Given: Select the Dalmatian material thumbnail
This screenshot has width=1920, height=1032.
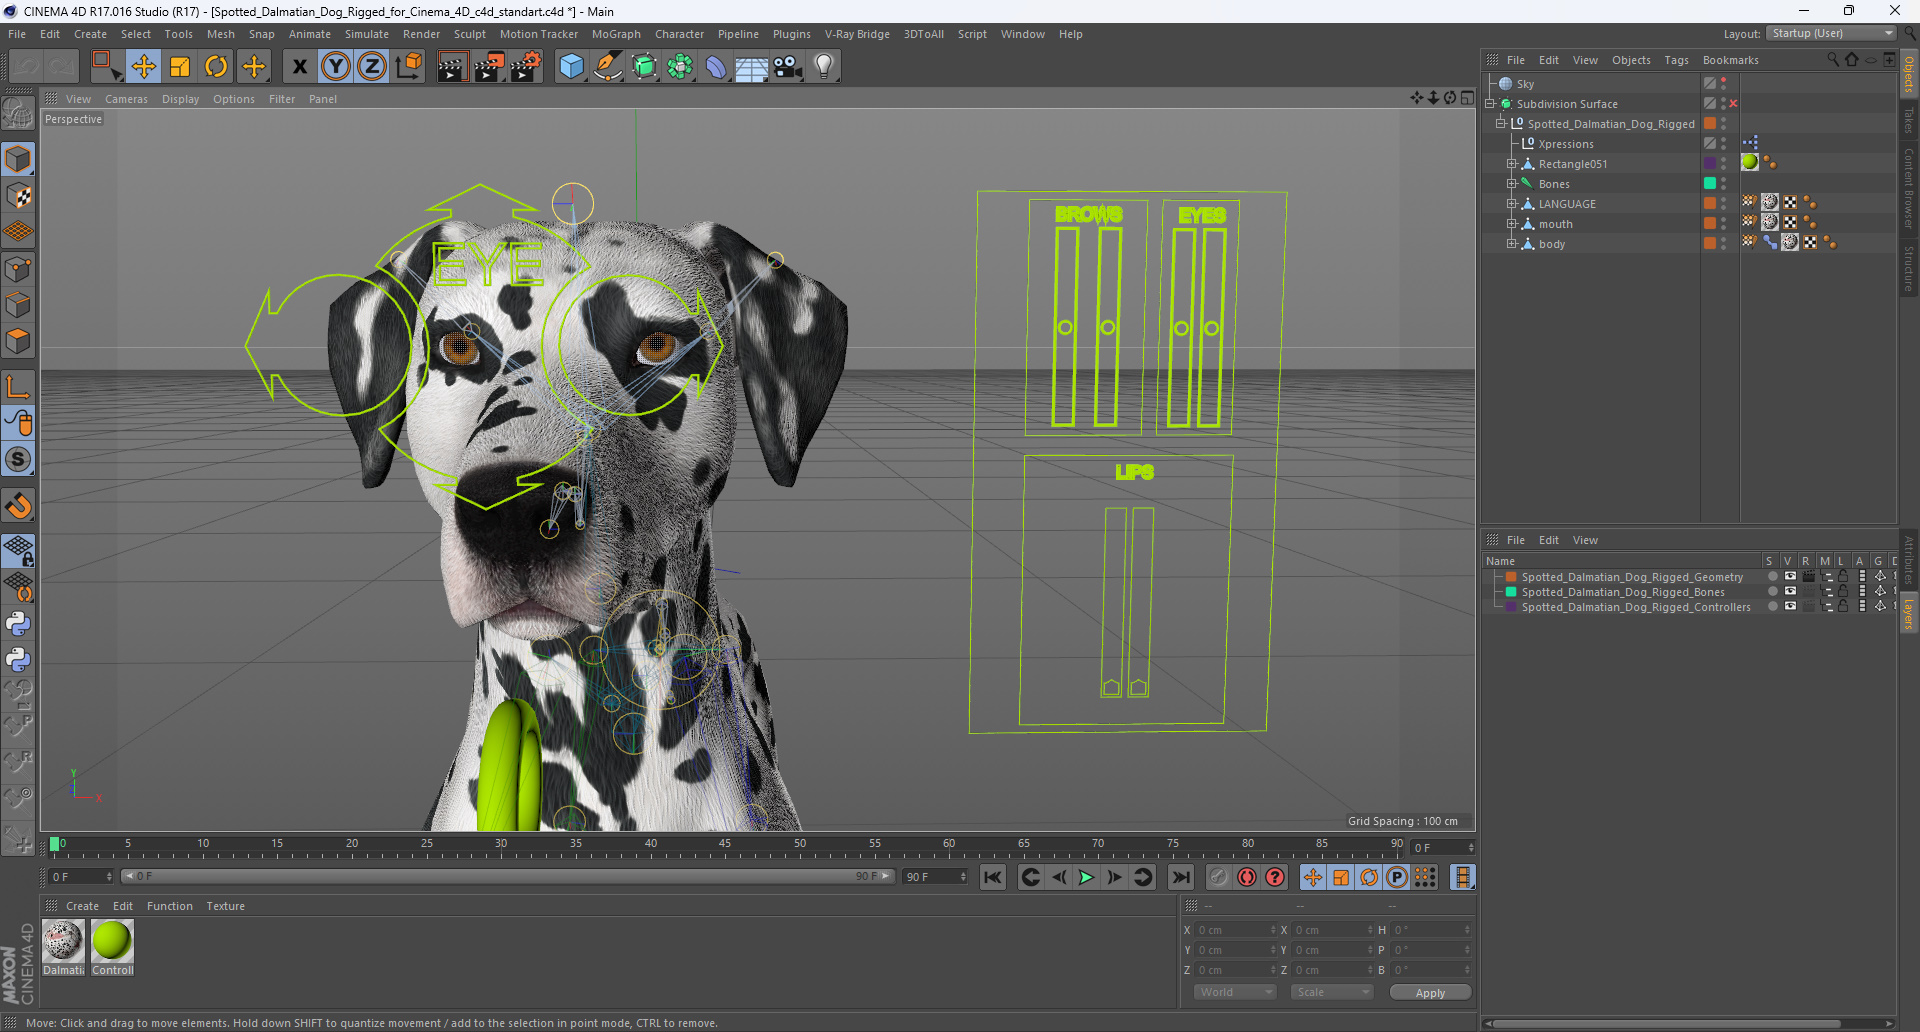Looking at the screenshot, I should (x=63, y=941).
